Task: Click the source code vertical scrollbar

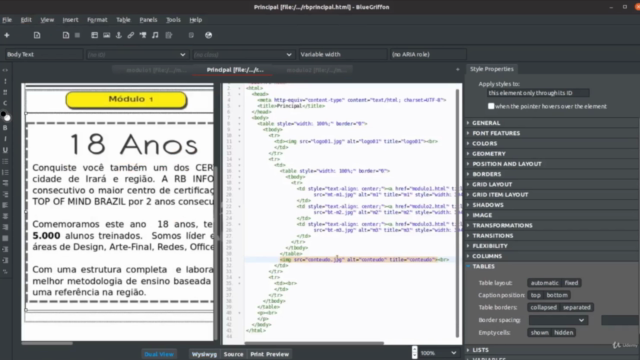Action: tap(458, 212)
